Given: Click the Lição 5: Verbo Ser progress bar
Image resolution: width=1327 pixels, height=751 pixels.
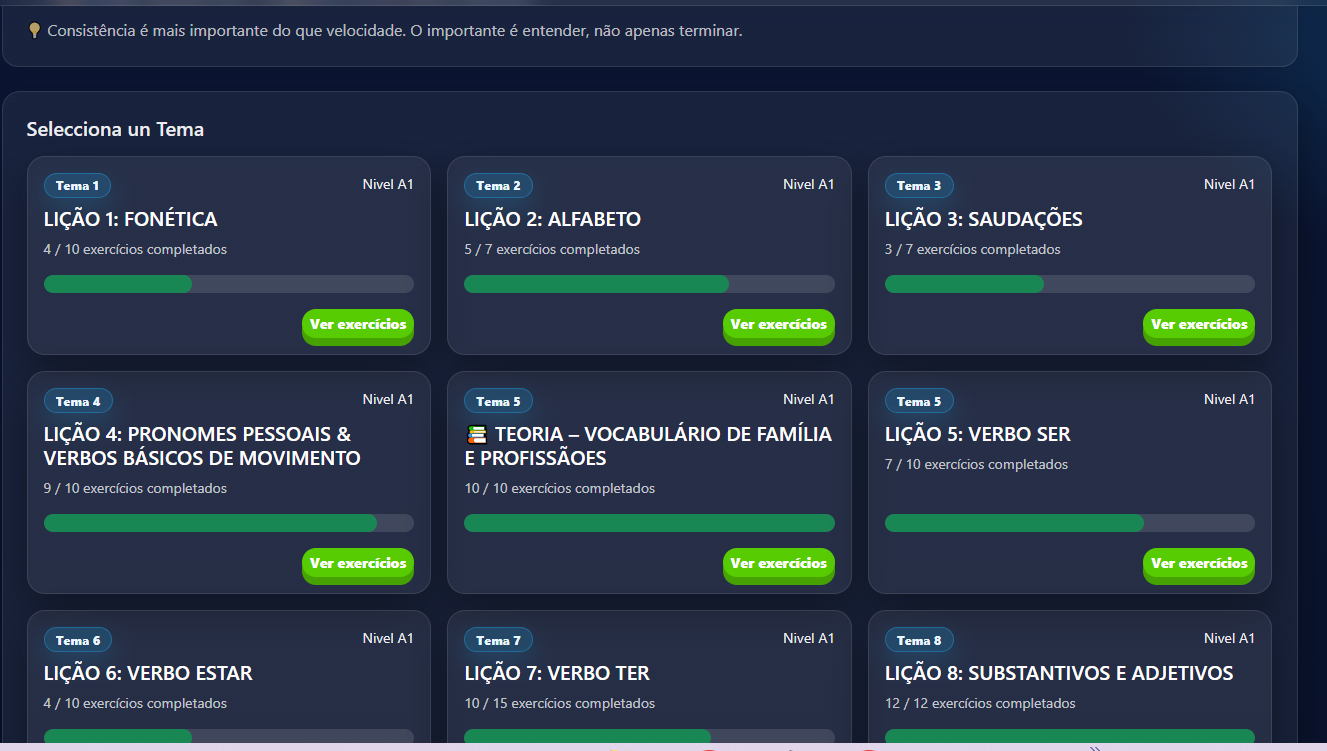Looking at the screenshot, I should click(x=1070, y=523).
